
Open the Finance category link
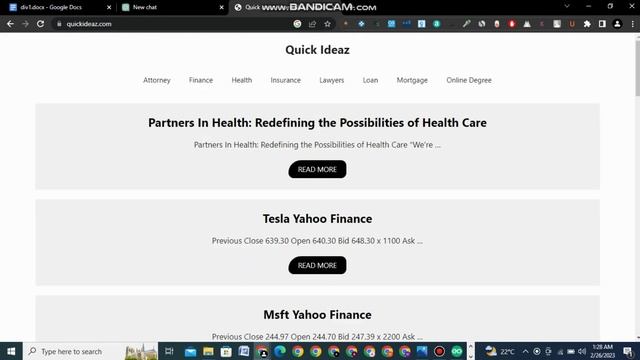point(201,80)
